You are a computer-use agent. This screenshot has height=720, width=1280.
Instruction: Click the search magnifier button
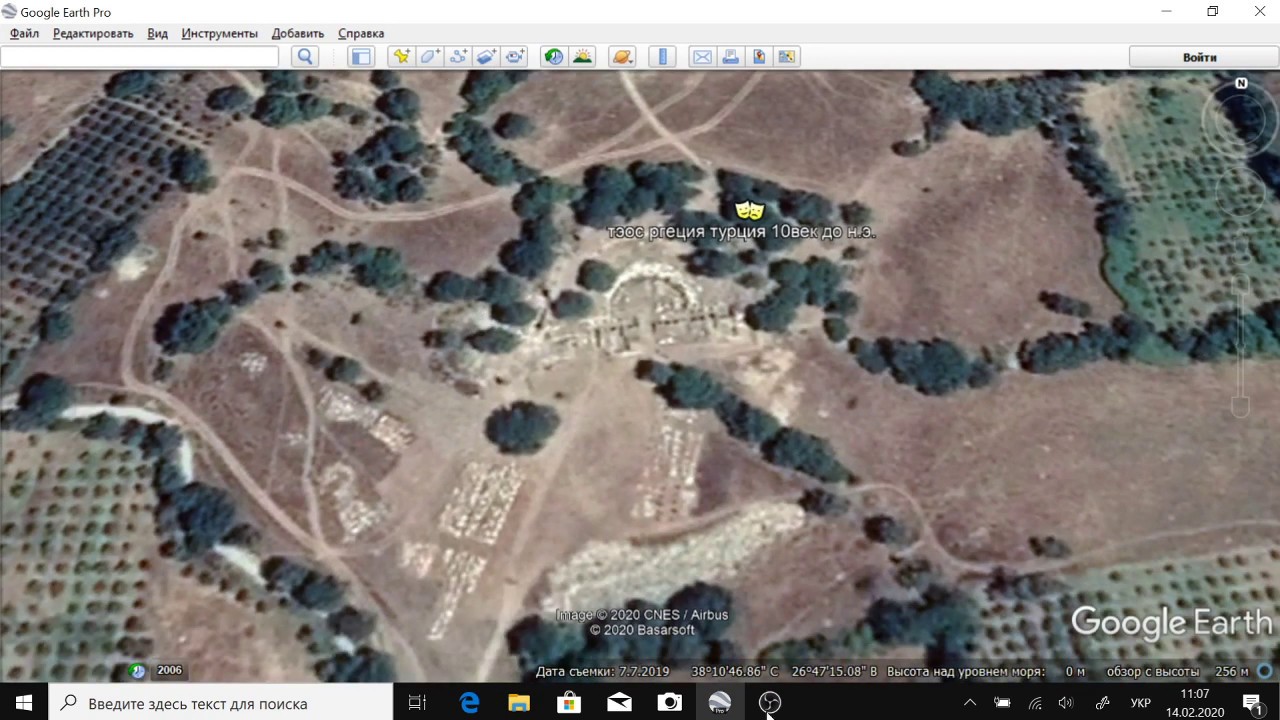[x=305, y=57]
